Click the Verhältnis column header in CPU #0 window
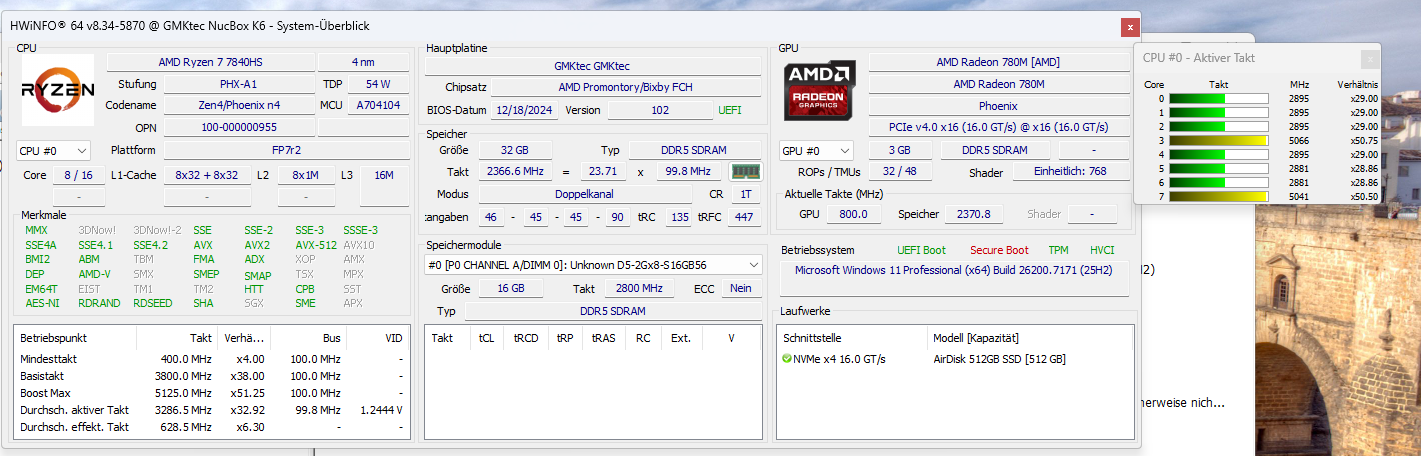 pyautogui.click(x=1357, y=85)
